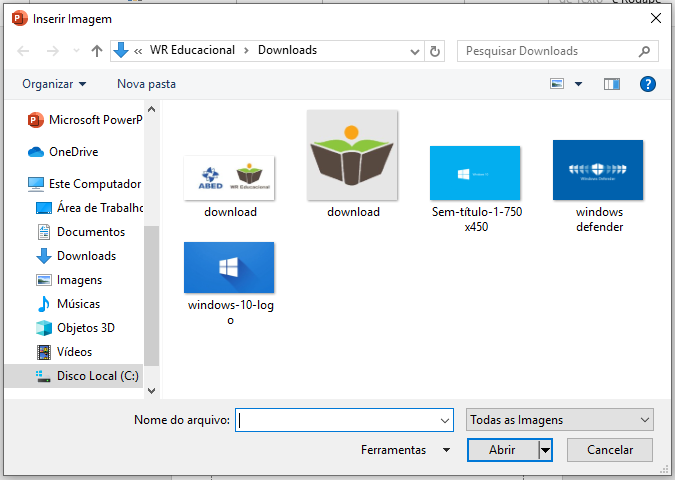Click the search magnifier icon
Screen dimensions: 675x480
643,50
